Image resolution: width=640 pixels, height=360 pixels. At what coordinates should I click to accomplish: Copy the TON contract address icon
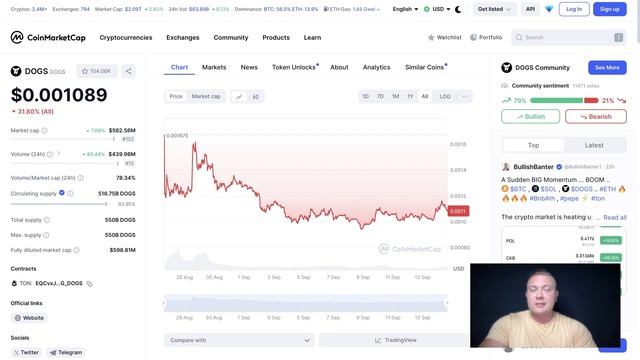(x=89, y=284)
